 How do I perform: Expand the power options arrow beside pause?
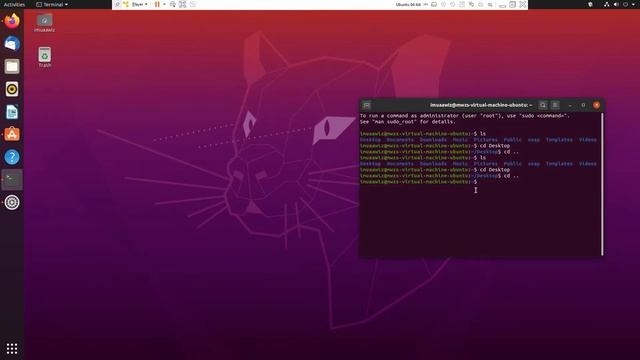click(164, 4)
